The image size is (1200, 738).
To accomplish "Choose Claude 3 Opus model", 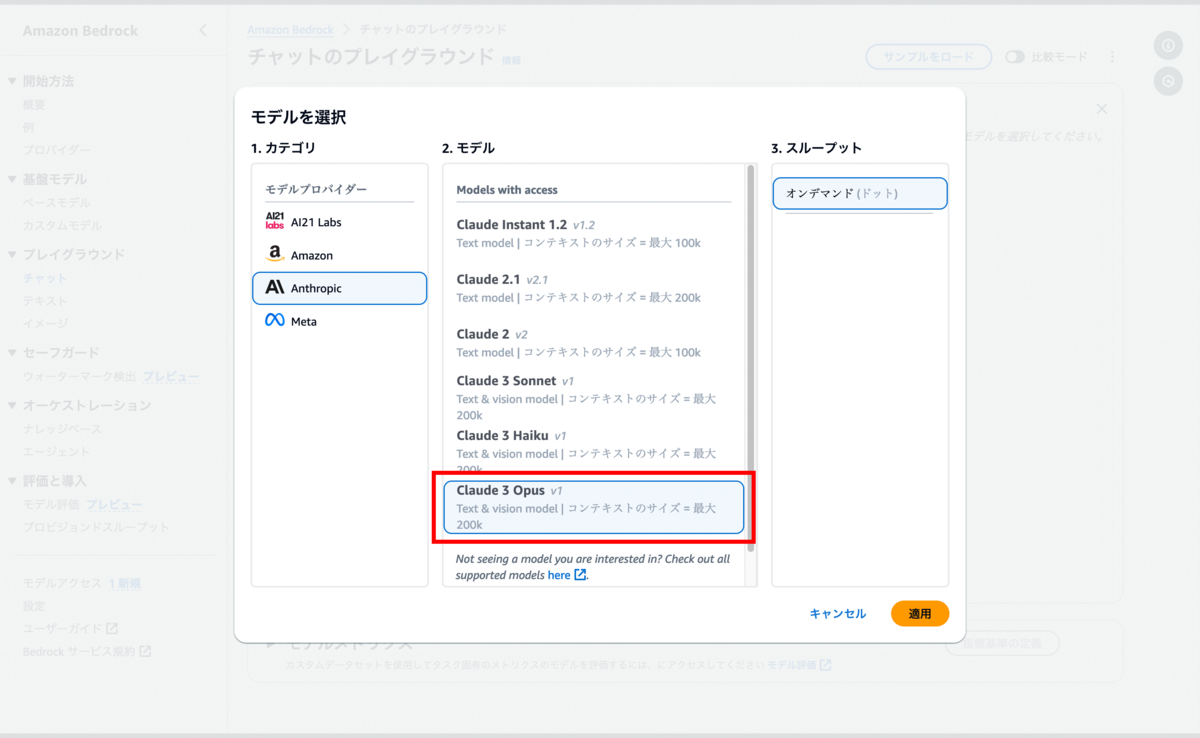I will [x=594, y=508].
